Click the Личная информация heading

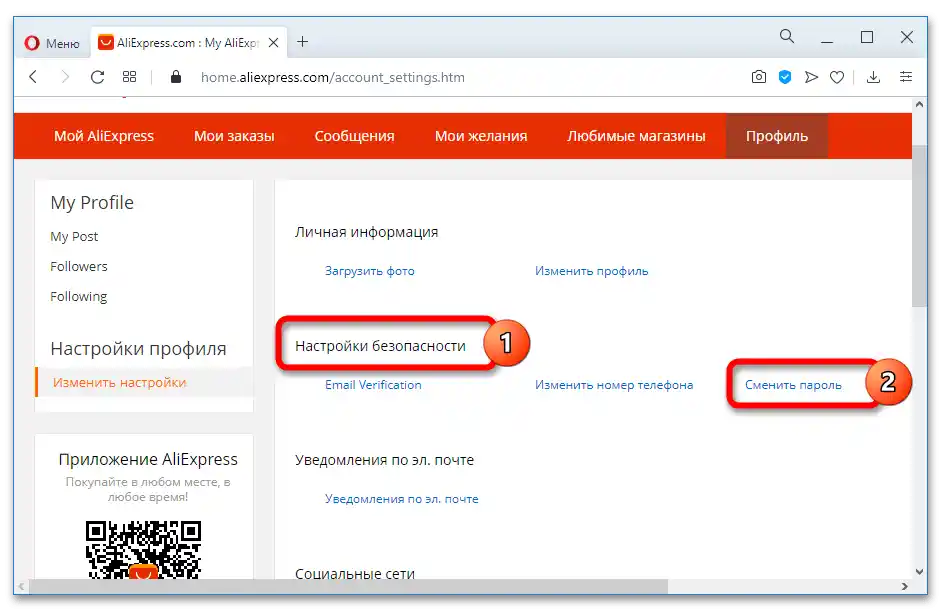pyautogui.click(x=367, y=232)
